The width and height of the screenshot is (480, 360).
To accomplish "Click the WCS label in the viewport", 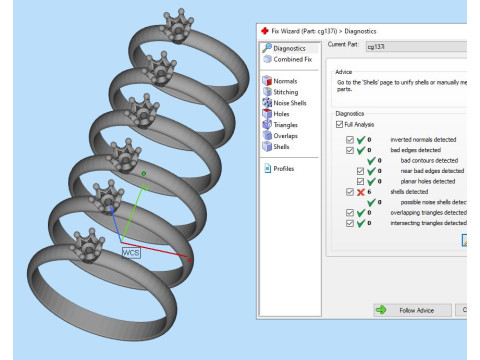I will point(131,253).
